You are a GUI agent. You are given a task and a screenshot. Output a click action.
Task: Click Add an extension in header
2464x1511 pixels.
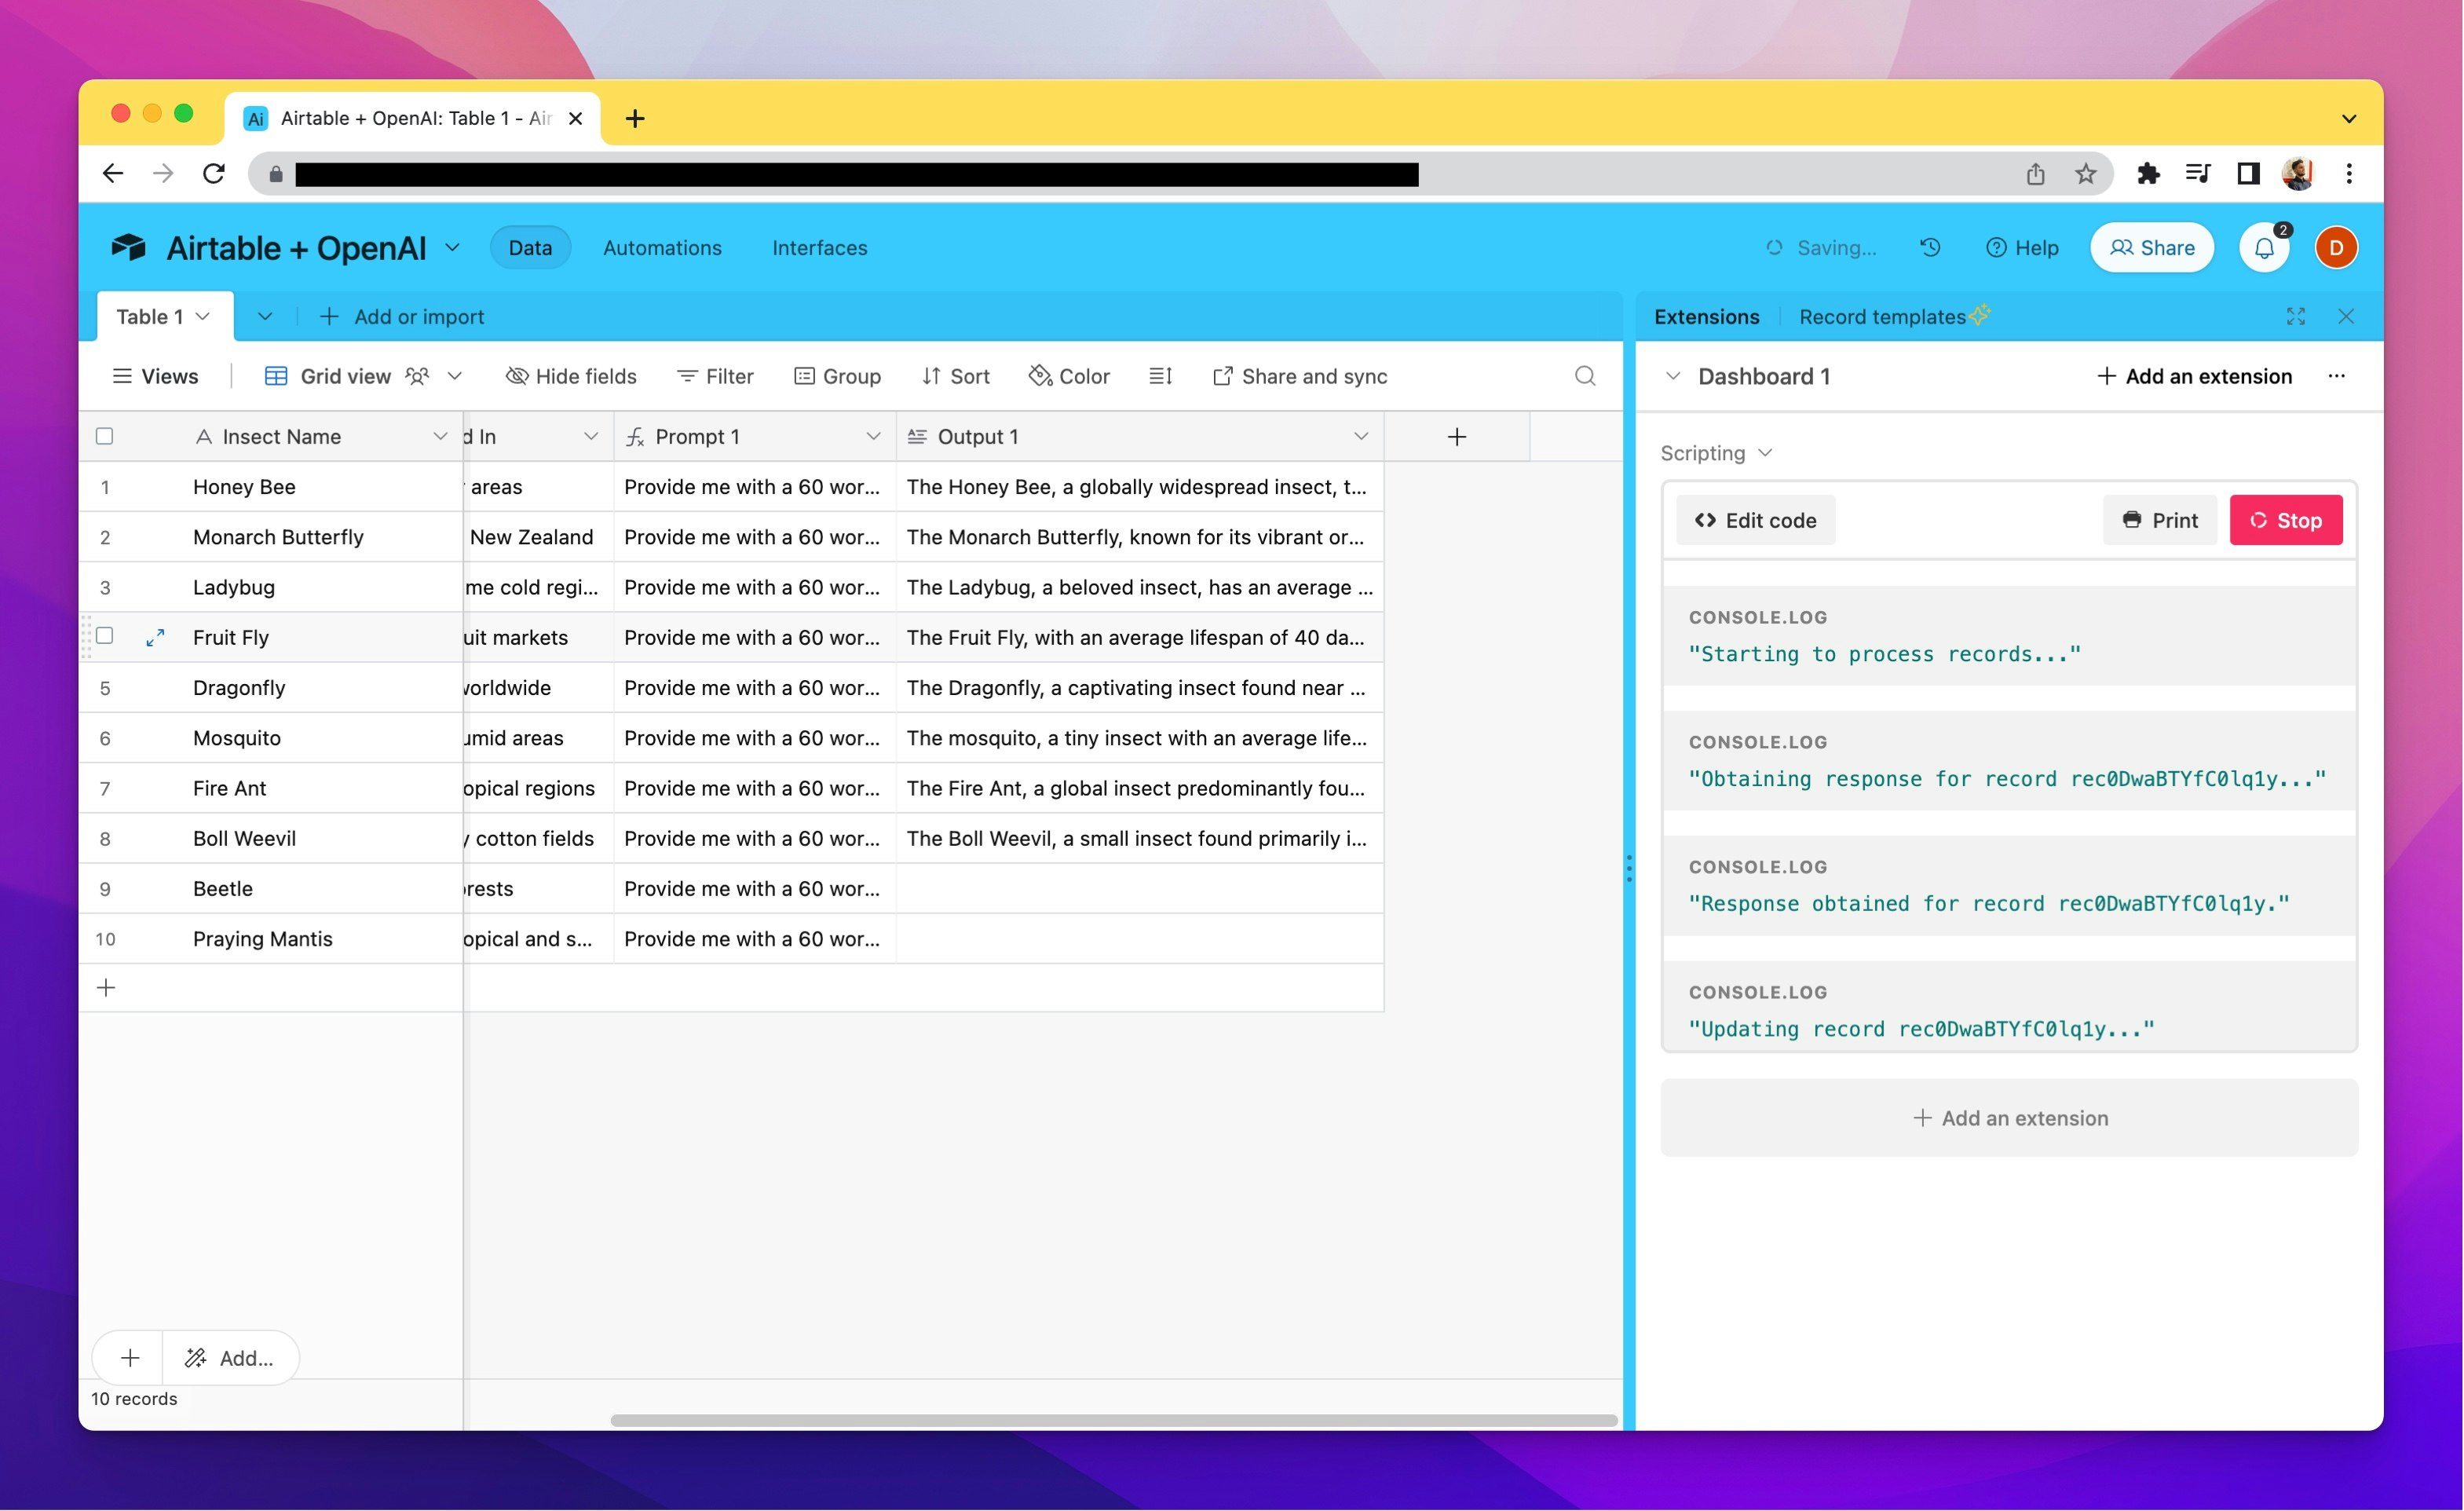[2194, 376]
